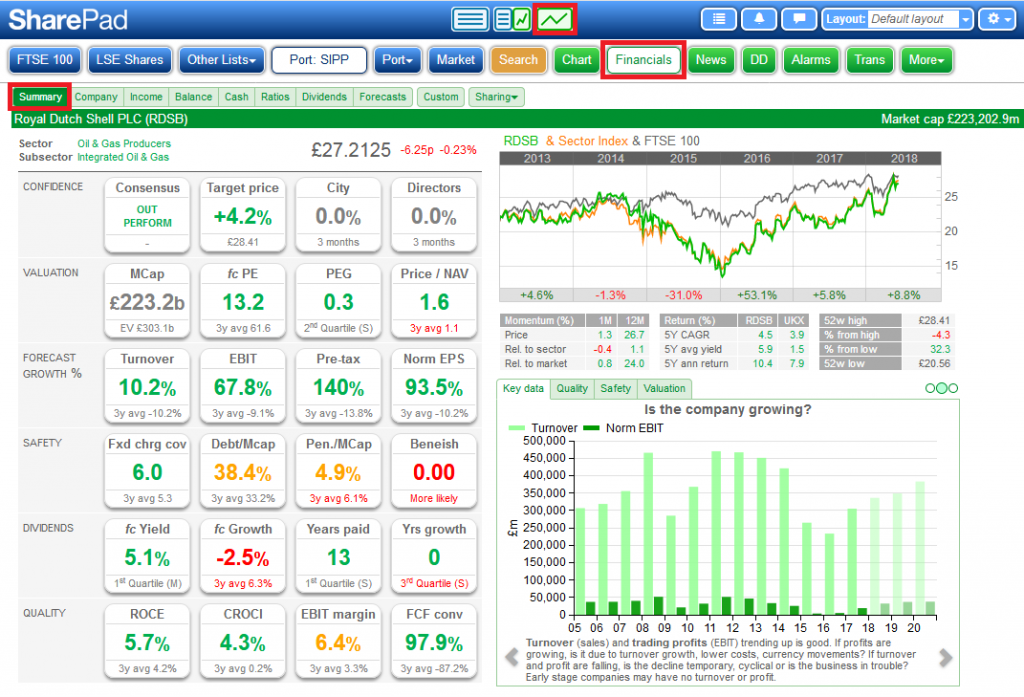
Task: Open the More dropdown menu
Action: [x=926, y=60]
